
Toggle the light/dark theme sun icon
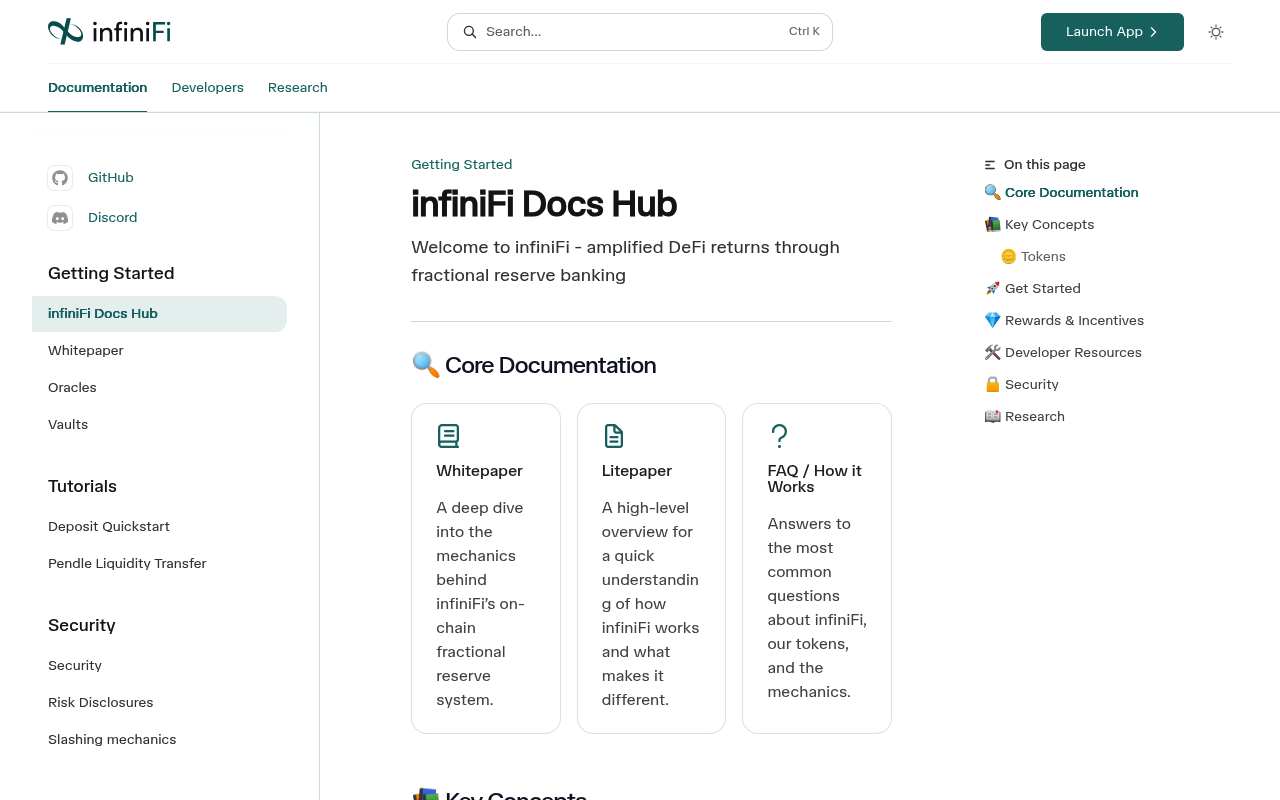point(1216,32)
